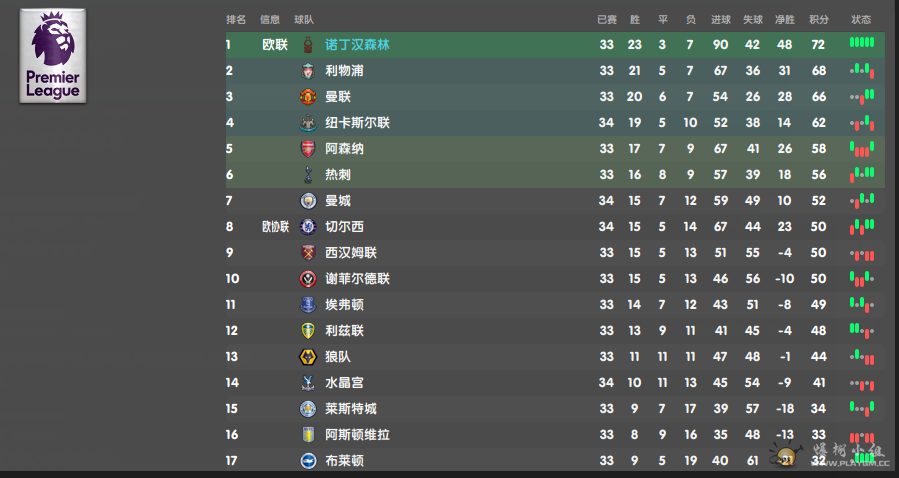Click the 排名 ranking column header
The height and width of the screenshot is (478, 899).
(236, 20)
